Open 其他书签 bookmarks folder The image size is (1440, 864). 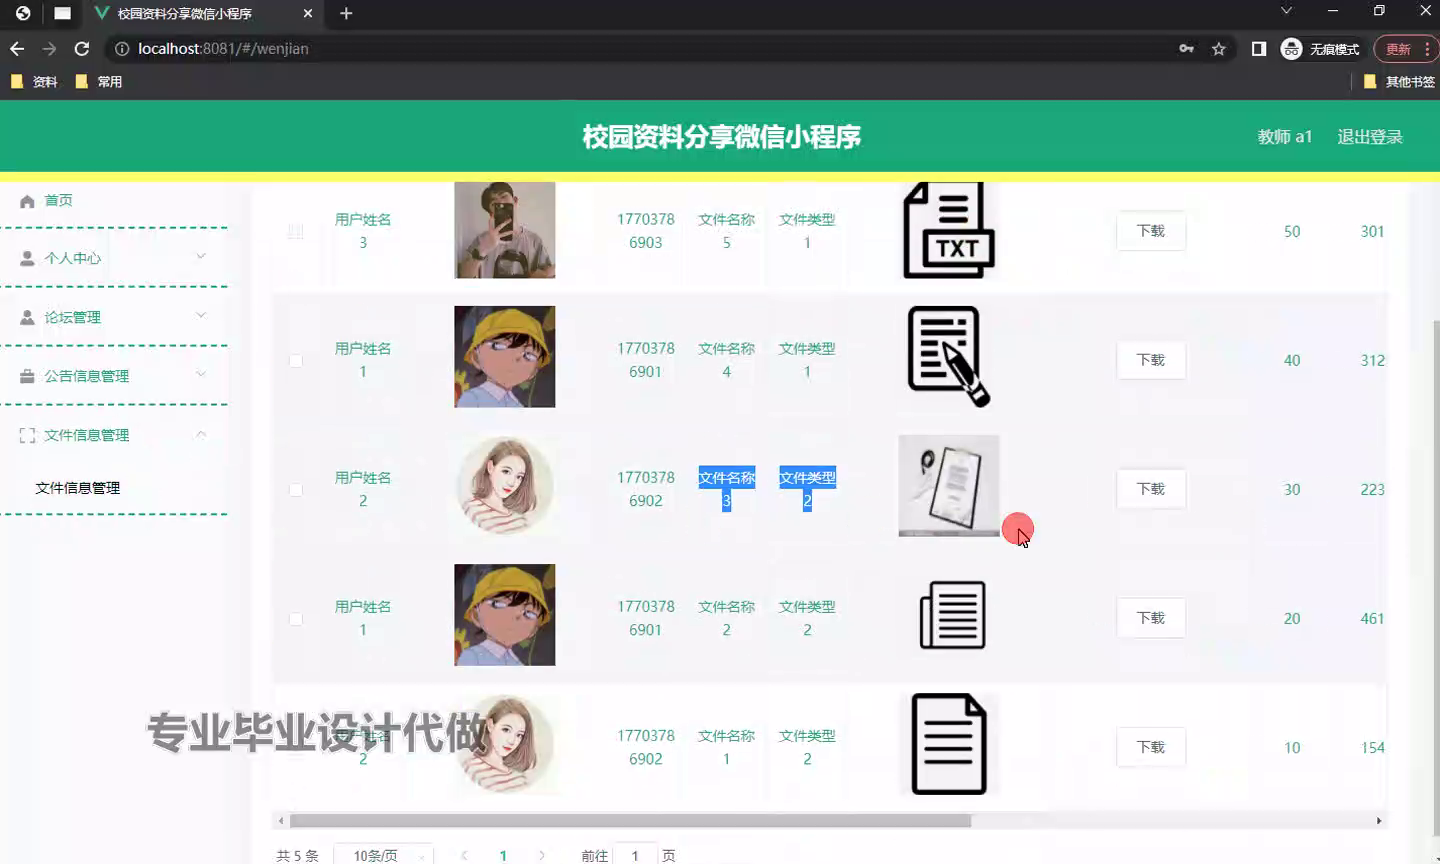1399,82
